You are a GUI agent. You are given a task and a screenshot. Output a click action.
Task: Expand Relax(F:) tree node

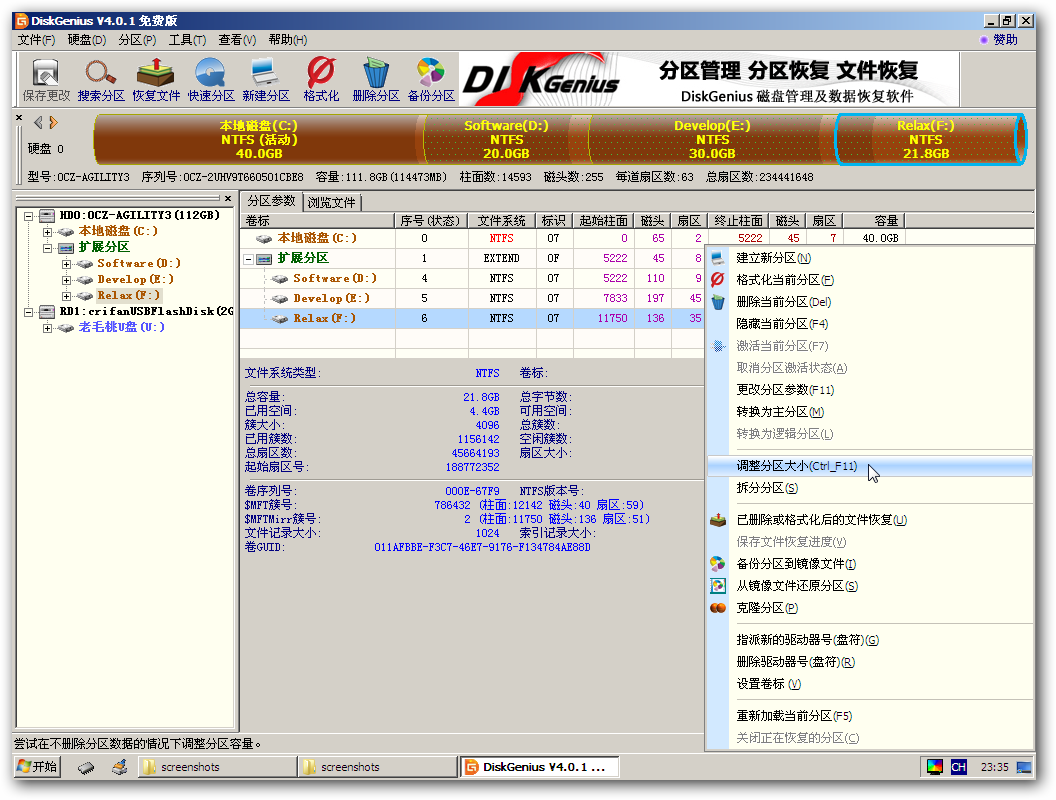click(x=66, y=296)
